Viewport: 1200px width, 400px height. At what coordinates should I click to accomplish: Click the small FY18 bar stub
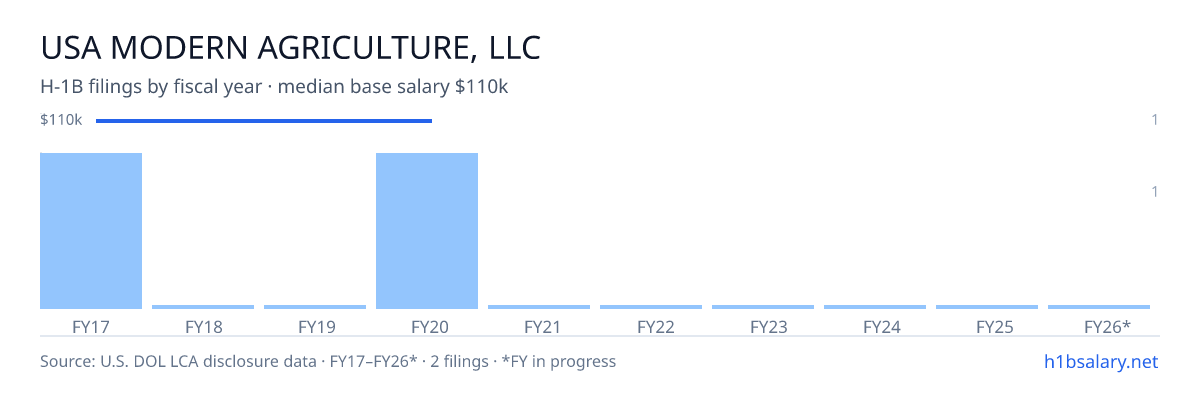click(203, 307)
